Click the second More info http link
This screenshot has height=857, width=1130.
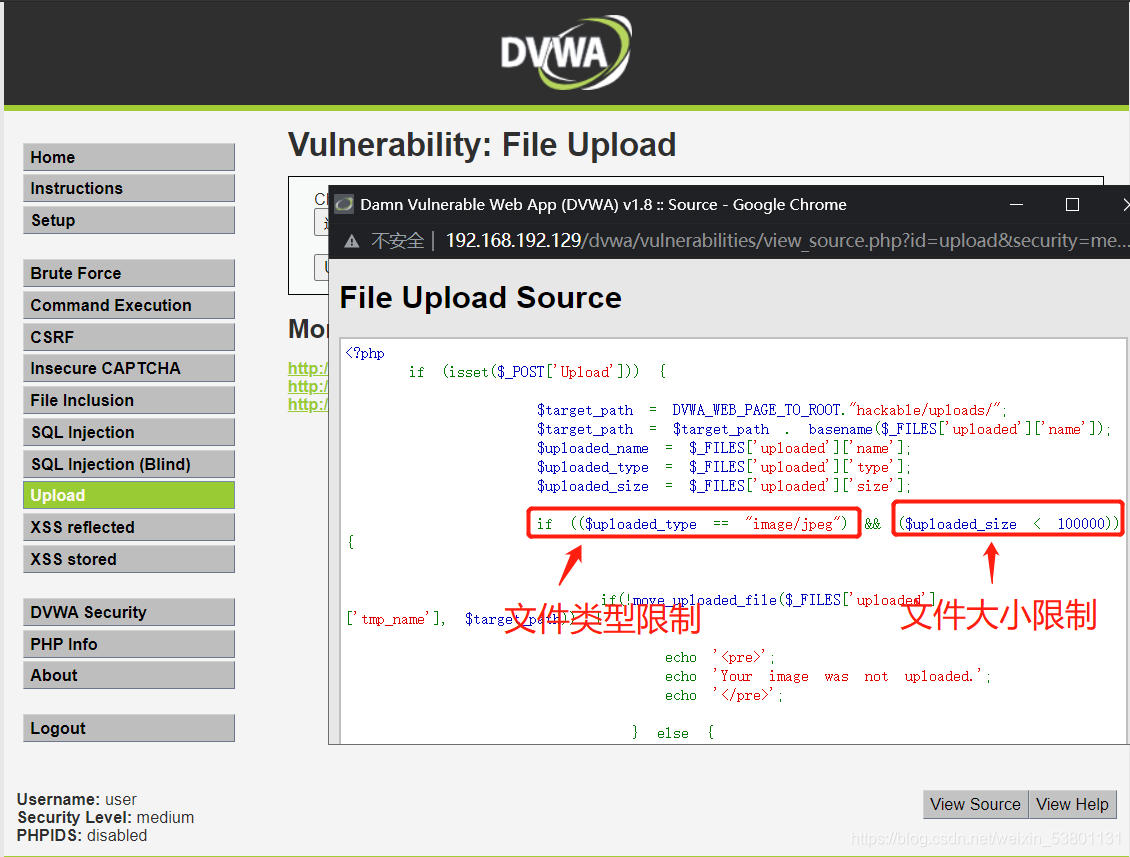pos(308,386)
